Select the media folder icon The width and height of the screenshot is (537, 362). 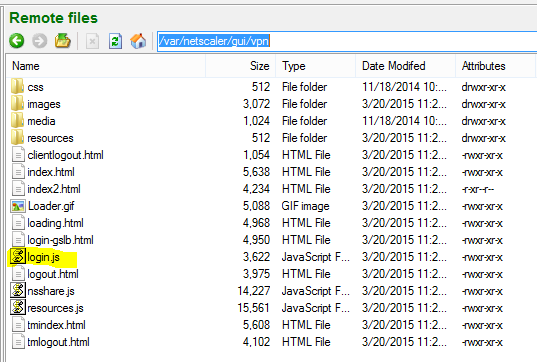17,121
